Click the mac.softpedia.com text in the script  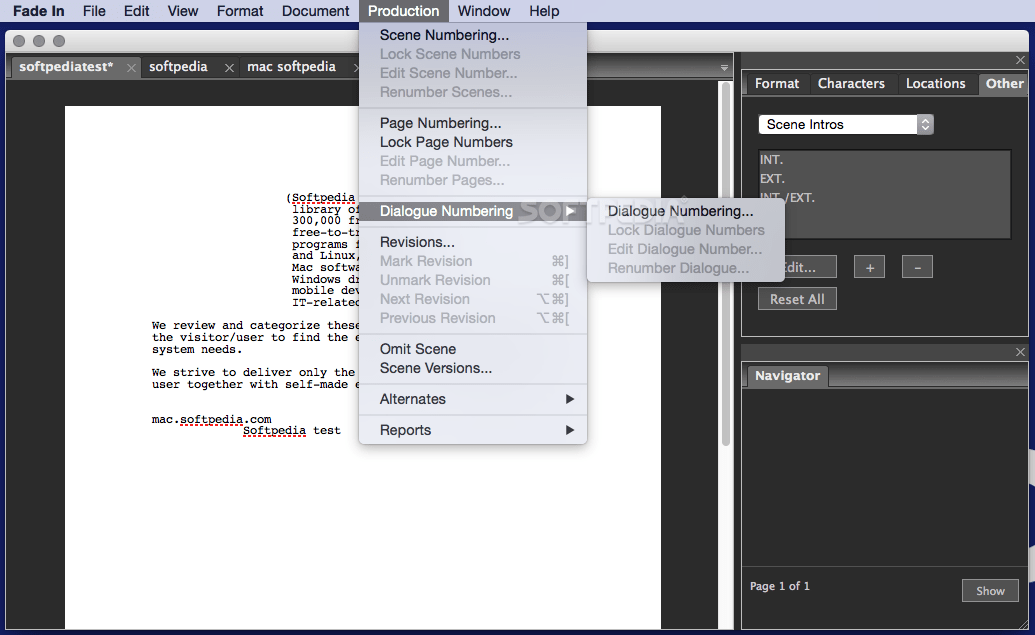(x=211, y=419)
